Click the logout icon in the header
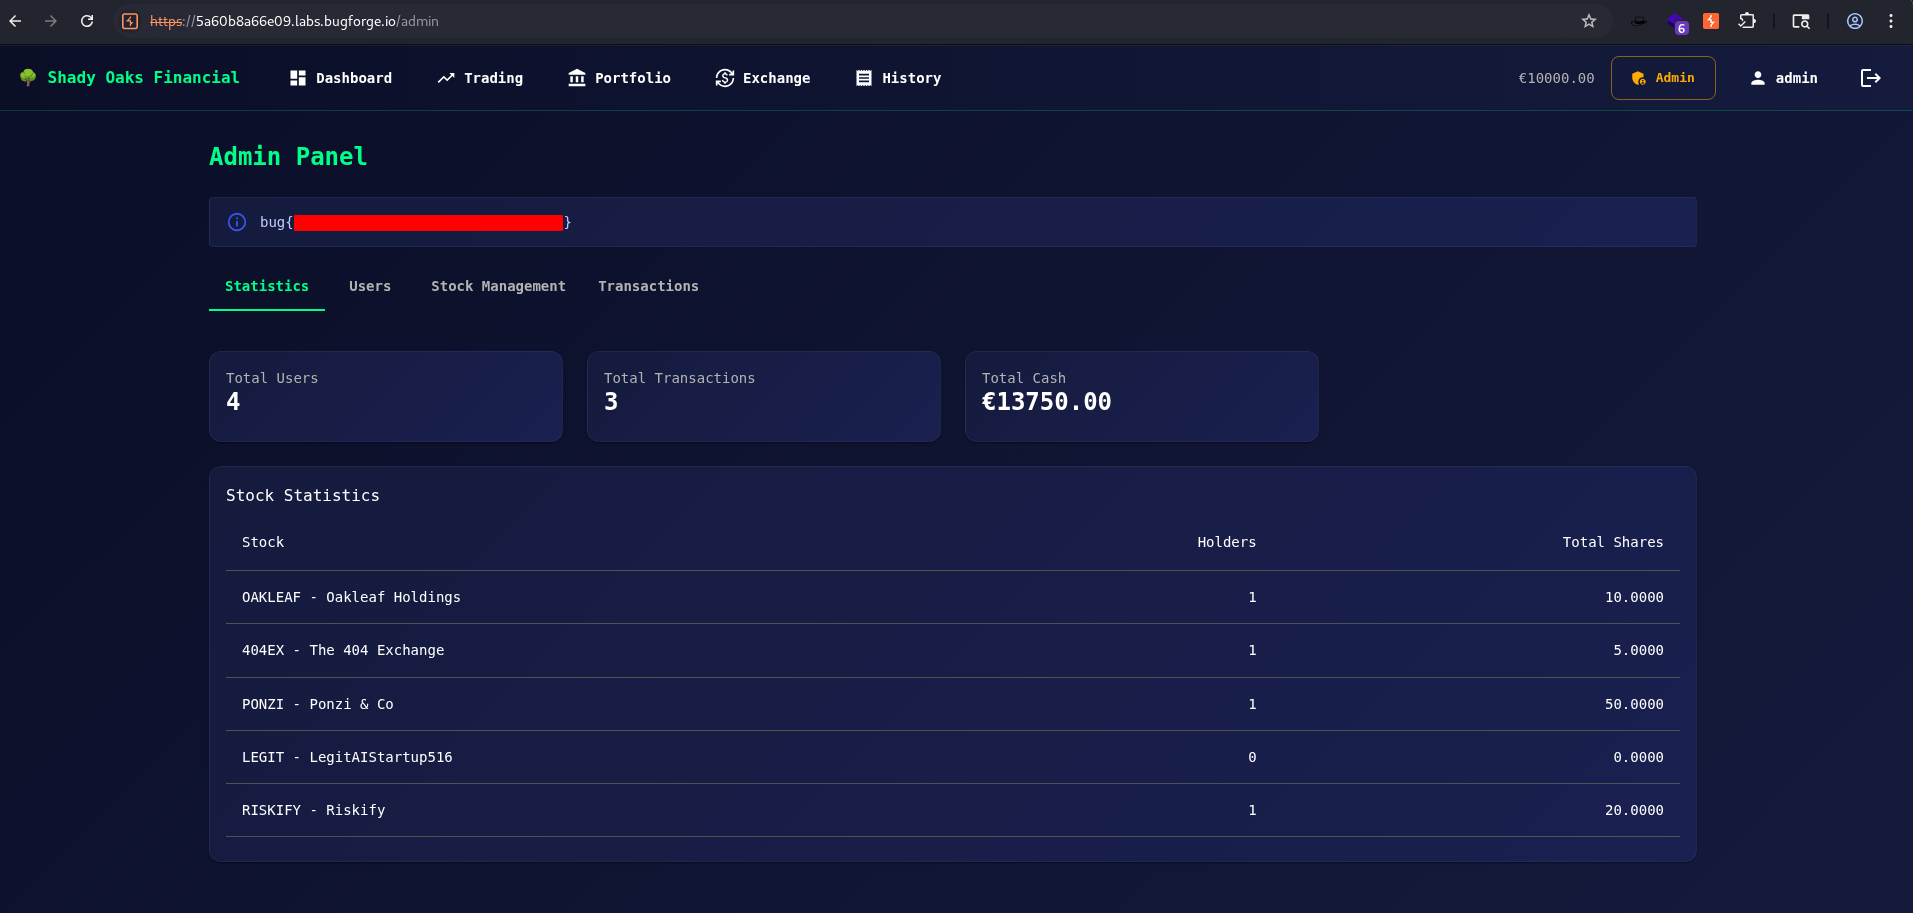The height and width of the screenshot is (913, 1913). [x=1870, y=78]
